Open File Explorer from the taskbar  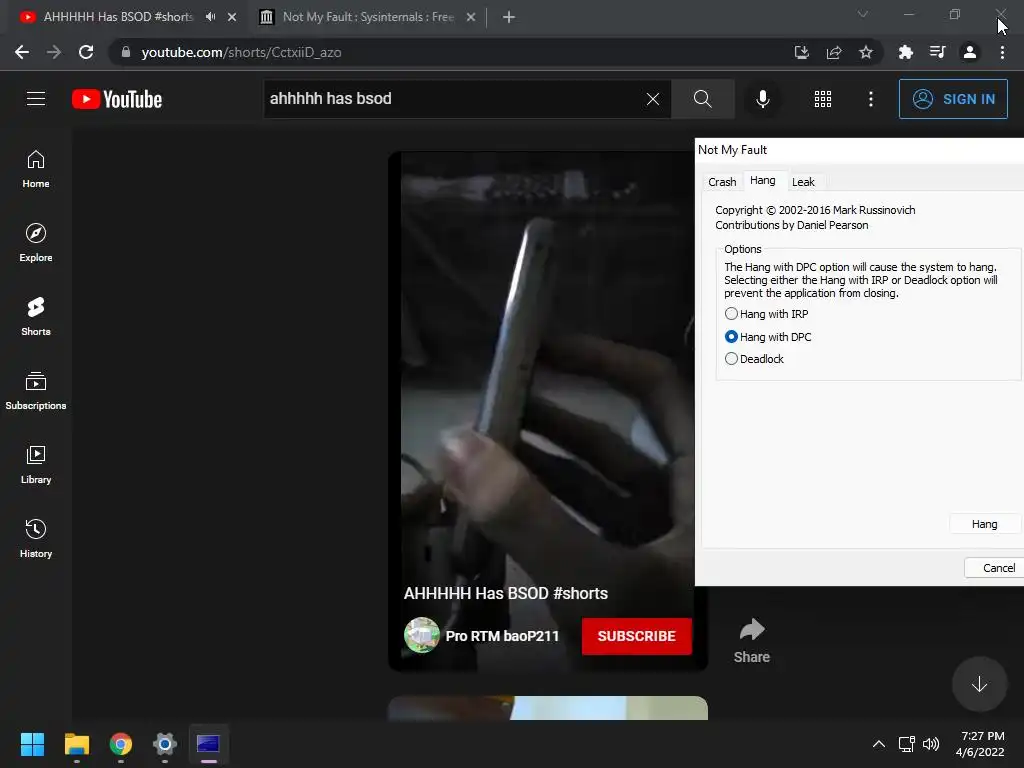tap(76, 744)
